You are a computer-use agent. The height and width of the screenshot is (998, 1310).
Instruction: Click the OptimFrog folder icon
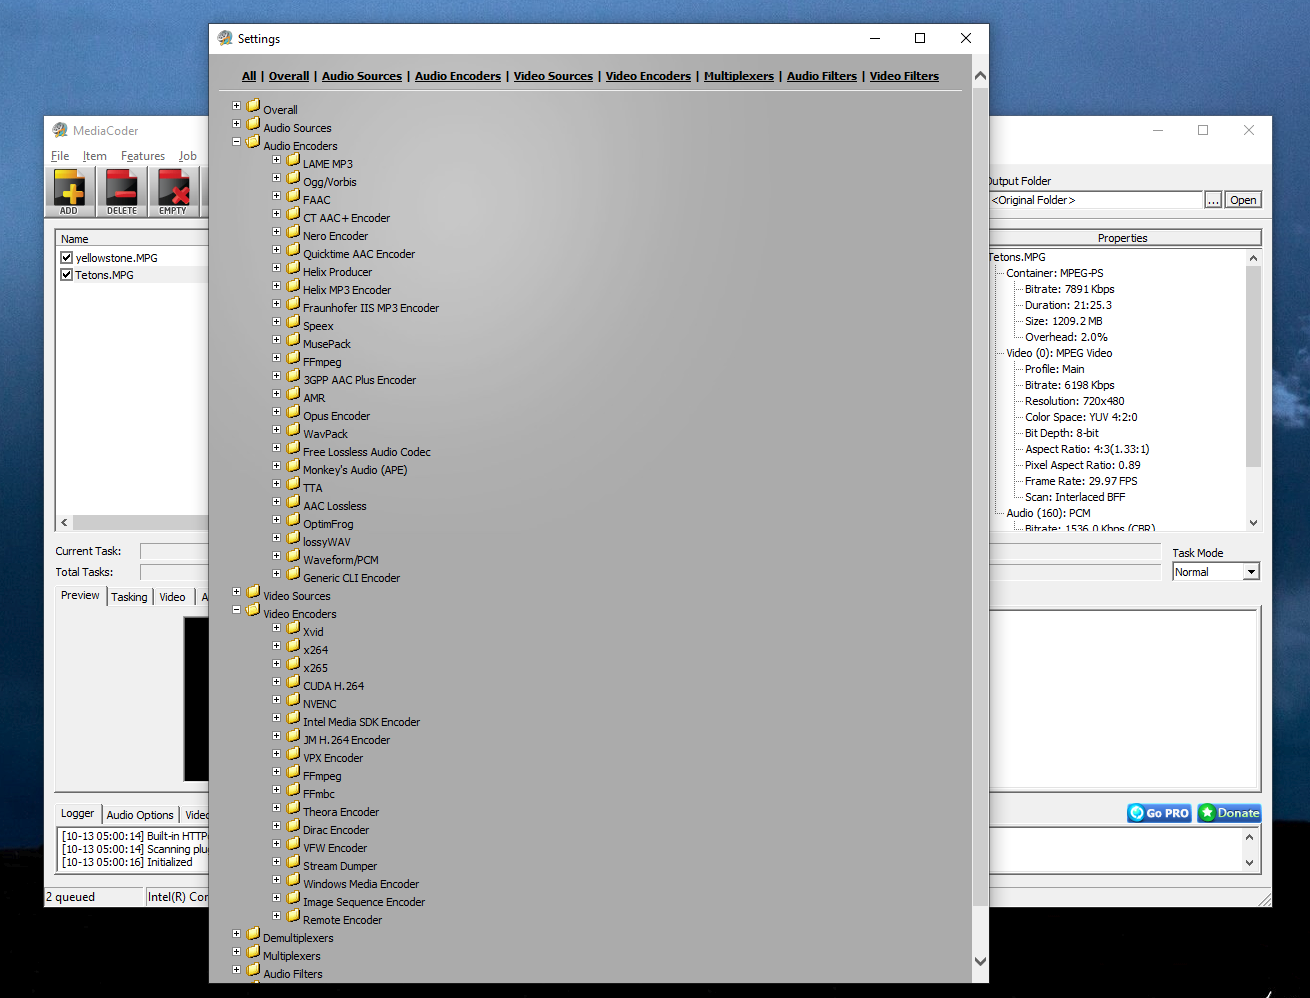[293, 520]
